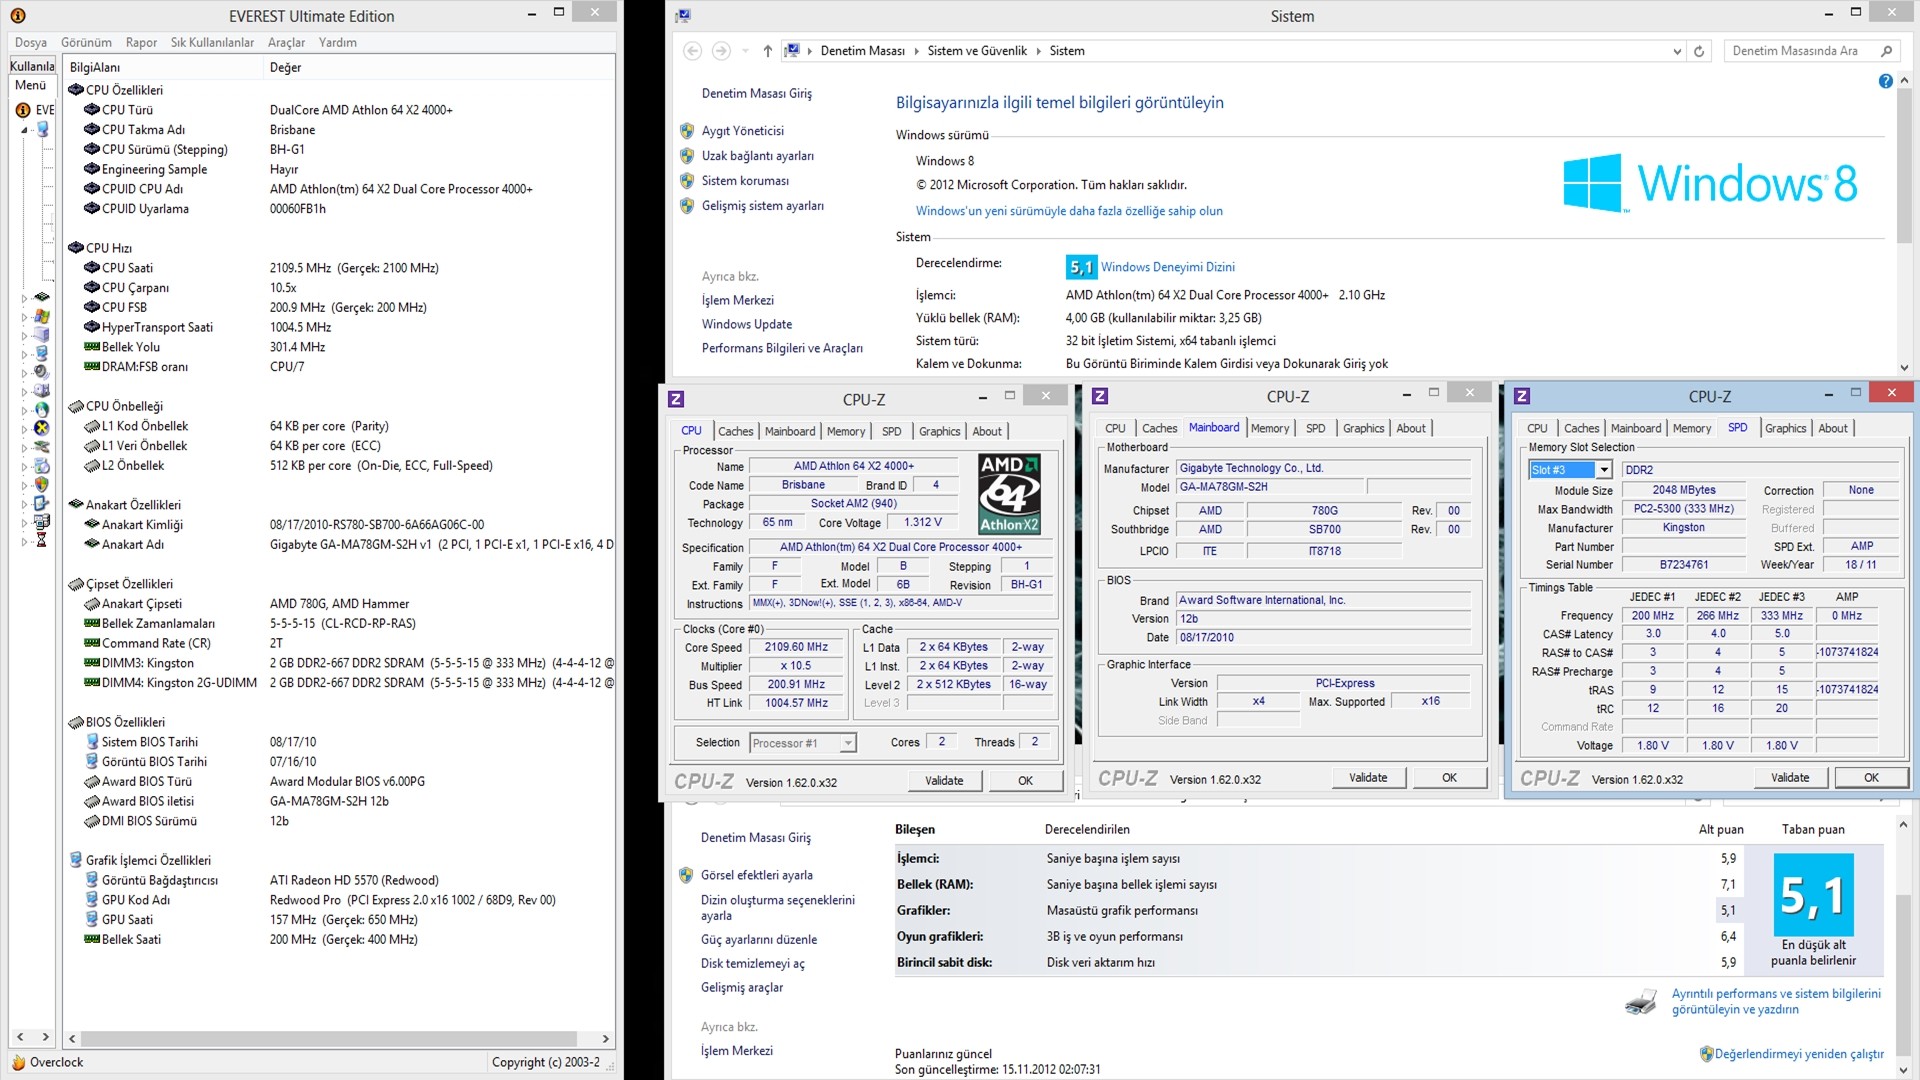Viewport: 1920px width, 1080px height.
Task: Switch to Menü tab in EVEREST sidebar
Action: (30, 85)
